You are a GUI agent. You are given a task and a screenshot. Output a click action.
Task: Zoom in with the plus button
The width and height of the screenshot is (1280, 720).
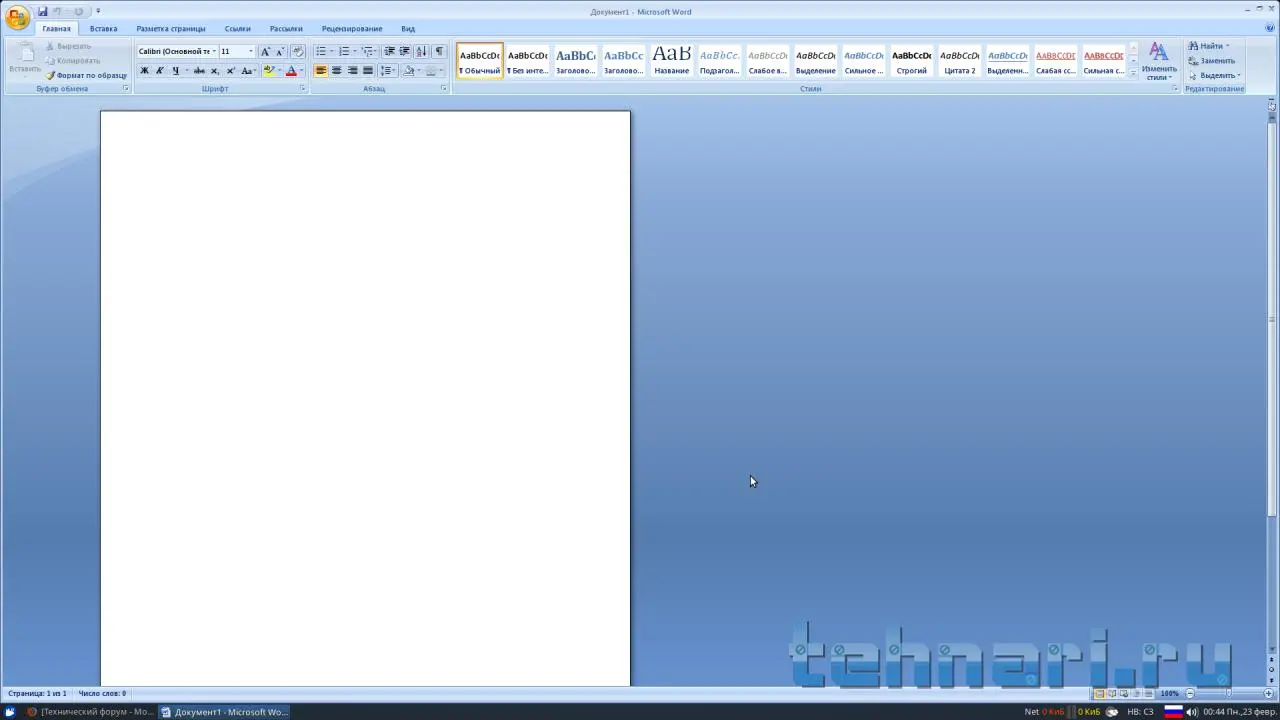[x=1269, y=693]
